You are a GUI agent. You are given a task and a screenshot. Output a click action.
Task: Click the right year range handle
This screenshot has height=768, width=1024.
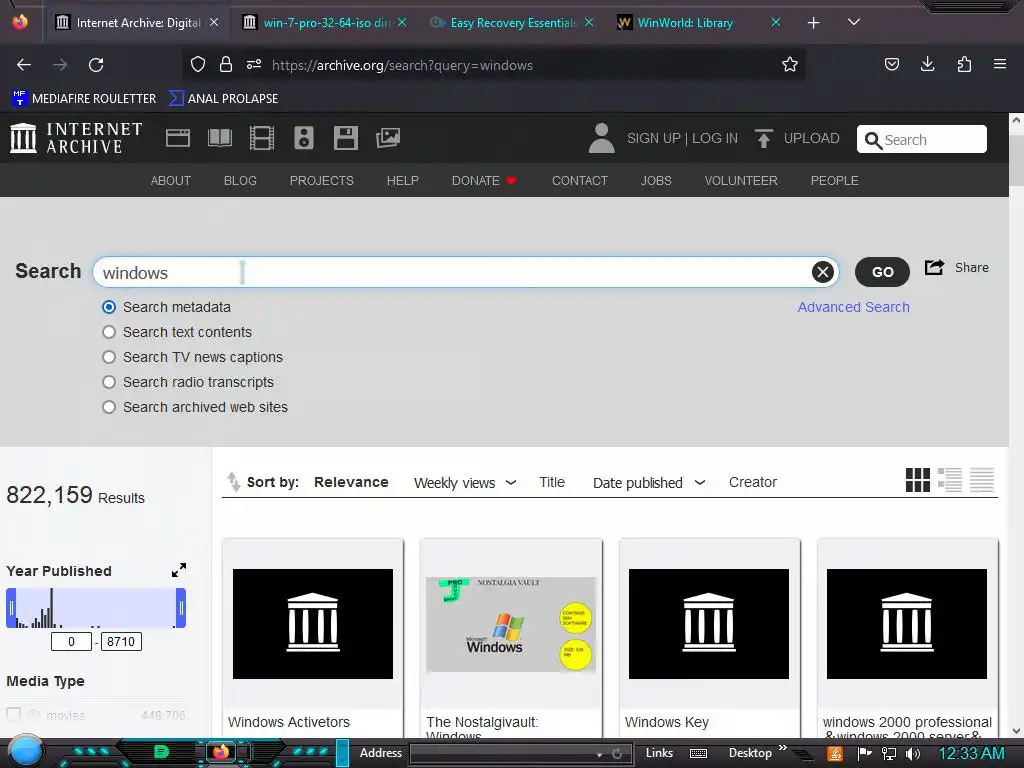(181, 608)
